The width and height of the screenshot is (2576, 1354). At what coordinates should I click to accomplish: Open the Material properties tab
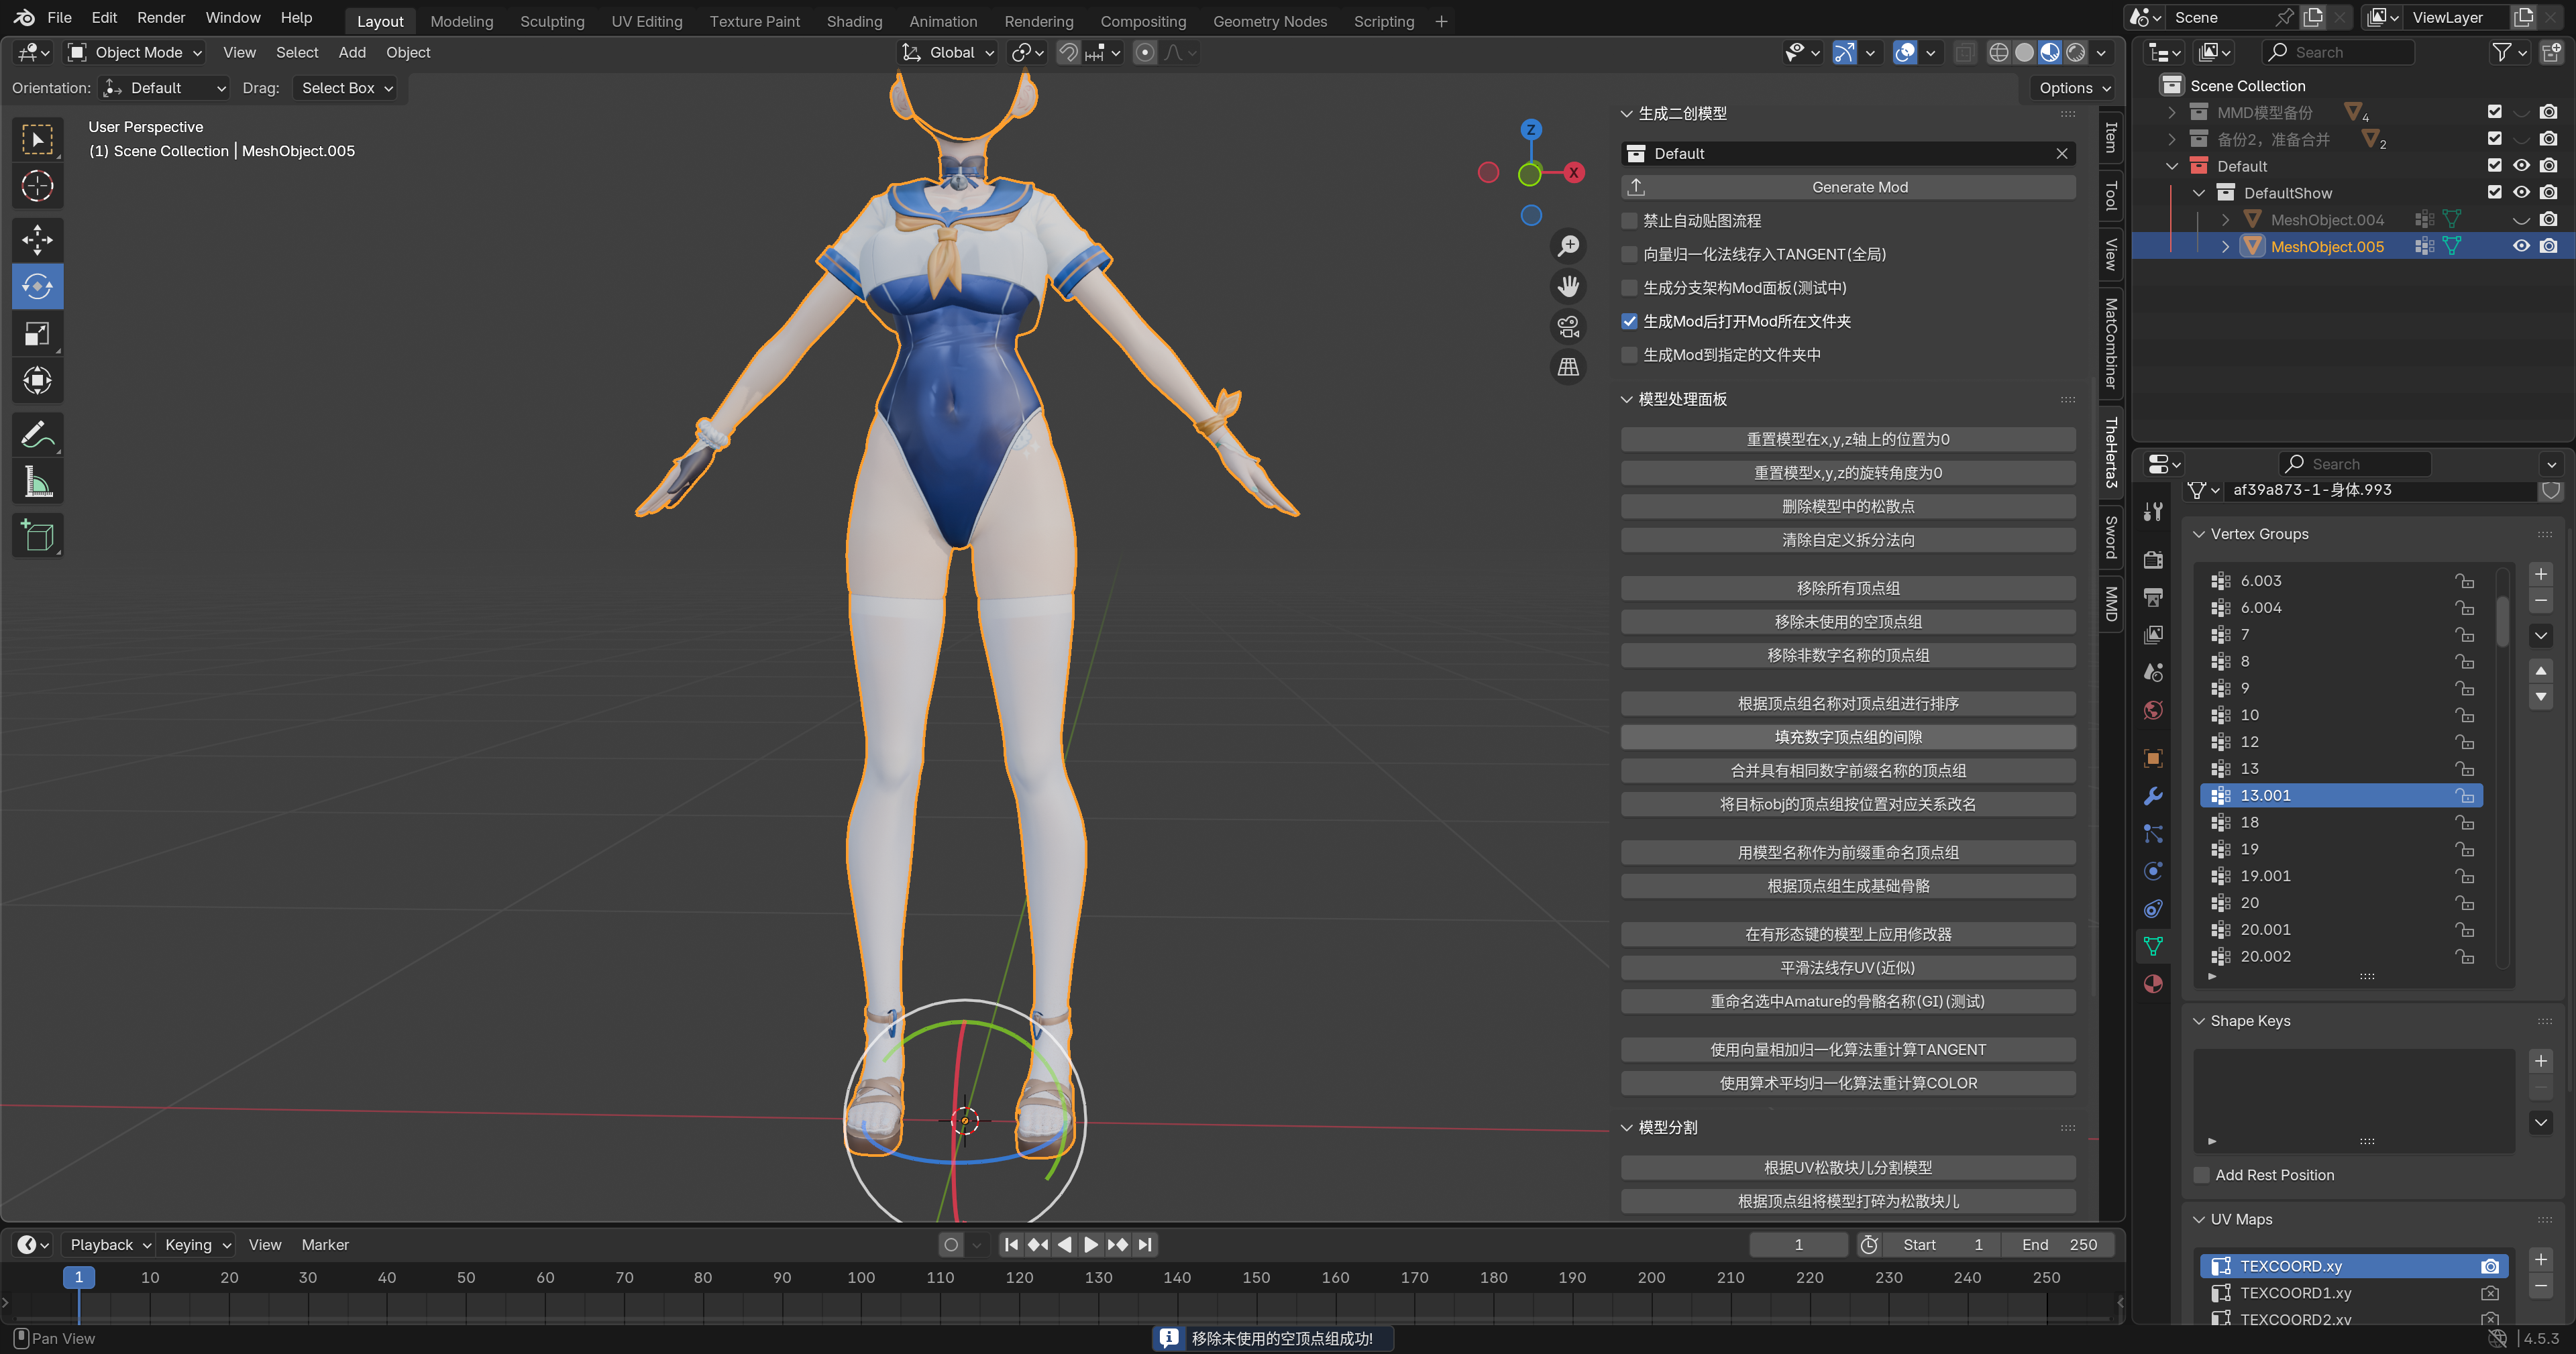coord(2154,984)
